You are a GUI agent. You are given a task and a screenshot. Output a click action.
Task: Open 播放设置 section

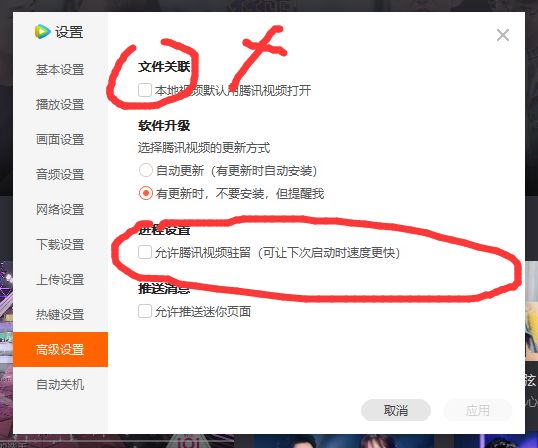point(60,105)
